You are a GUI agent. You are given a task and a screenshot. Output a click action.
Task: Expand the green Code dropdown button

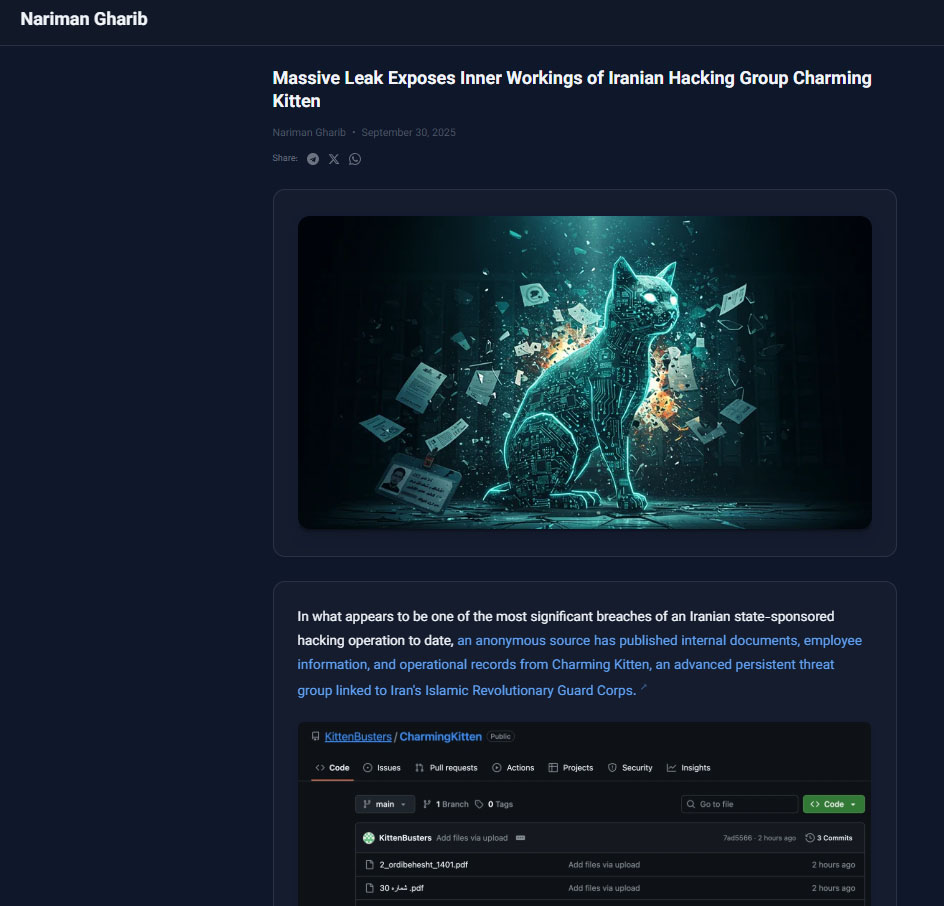coord(833,804)
